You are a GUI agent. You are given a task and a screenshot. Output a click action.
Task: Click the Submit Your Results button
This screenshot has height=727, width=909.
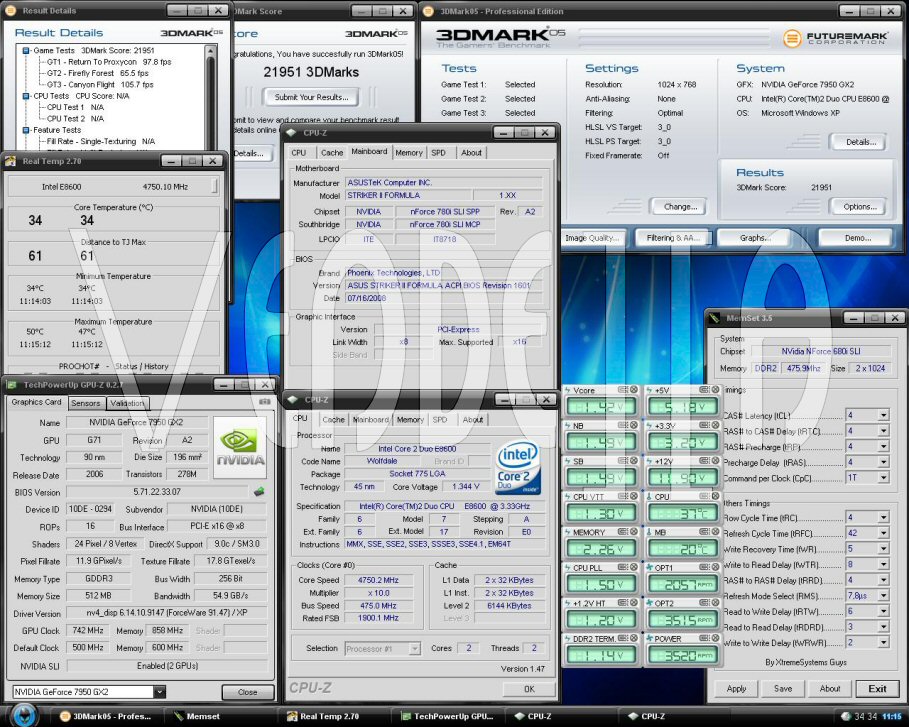tap(311, 97)
